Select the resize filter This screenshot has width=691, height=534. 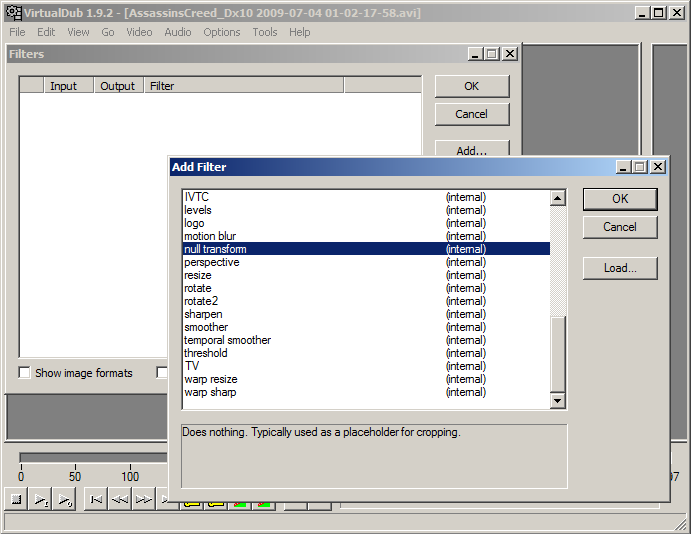(366, 275)
